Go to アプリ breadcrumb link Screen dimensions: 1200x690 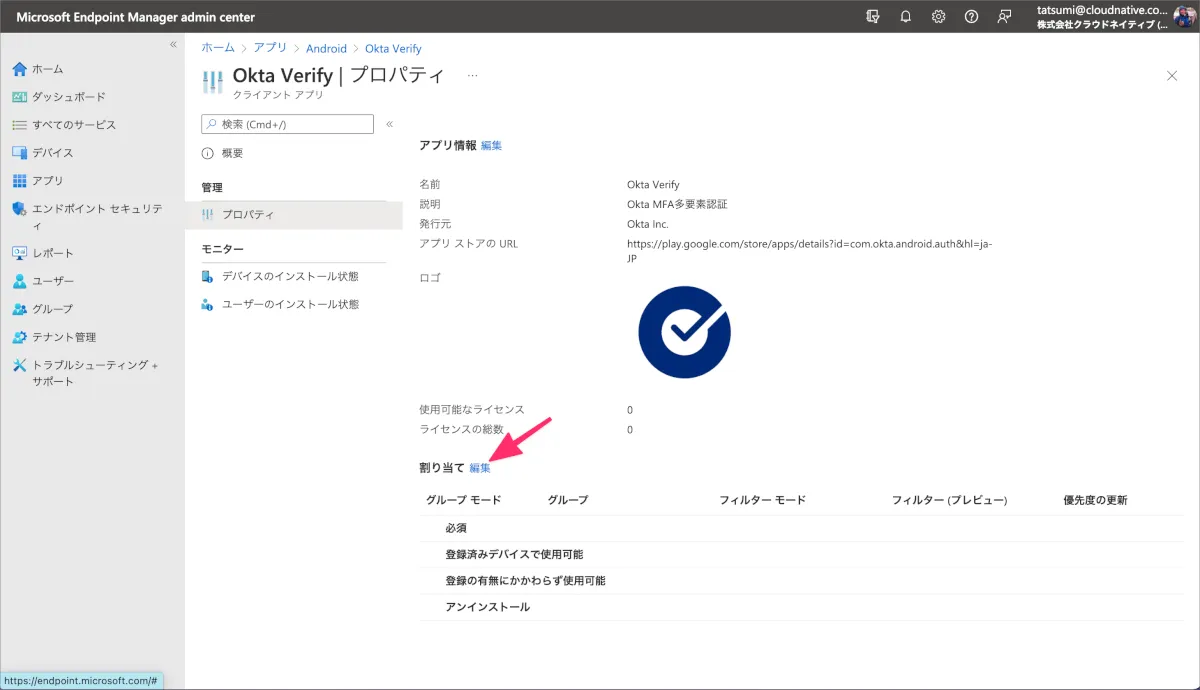coord(270,48)
